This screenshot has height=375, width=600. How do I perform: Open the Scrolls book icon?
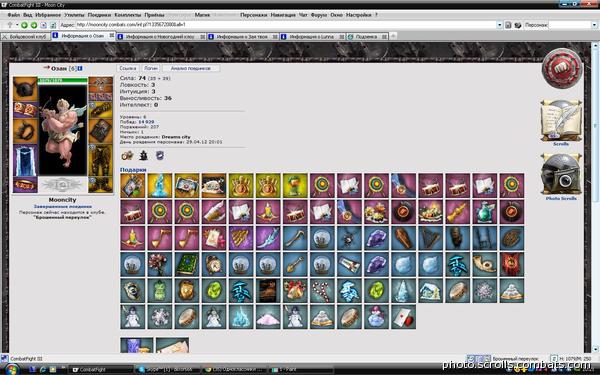561,121
